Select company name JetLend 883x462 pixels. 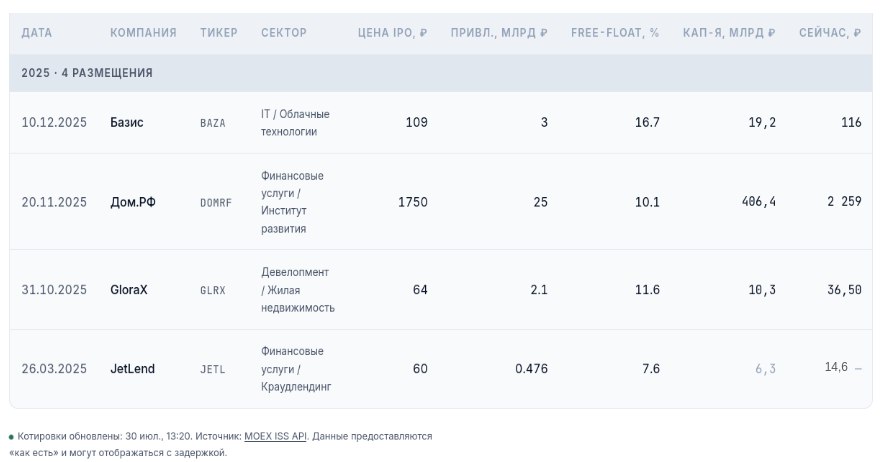tap(132, 368)
